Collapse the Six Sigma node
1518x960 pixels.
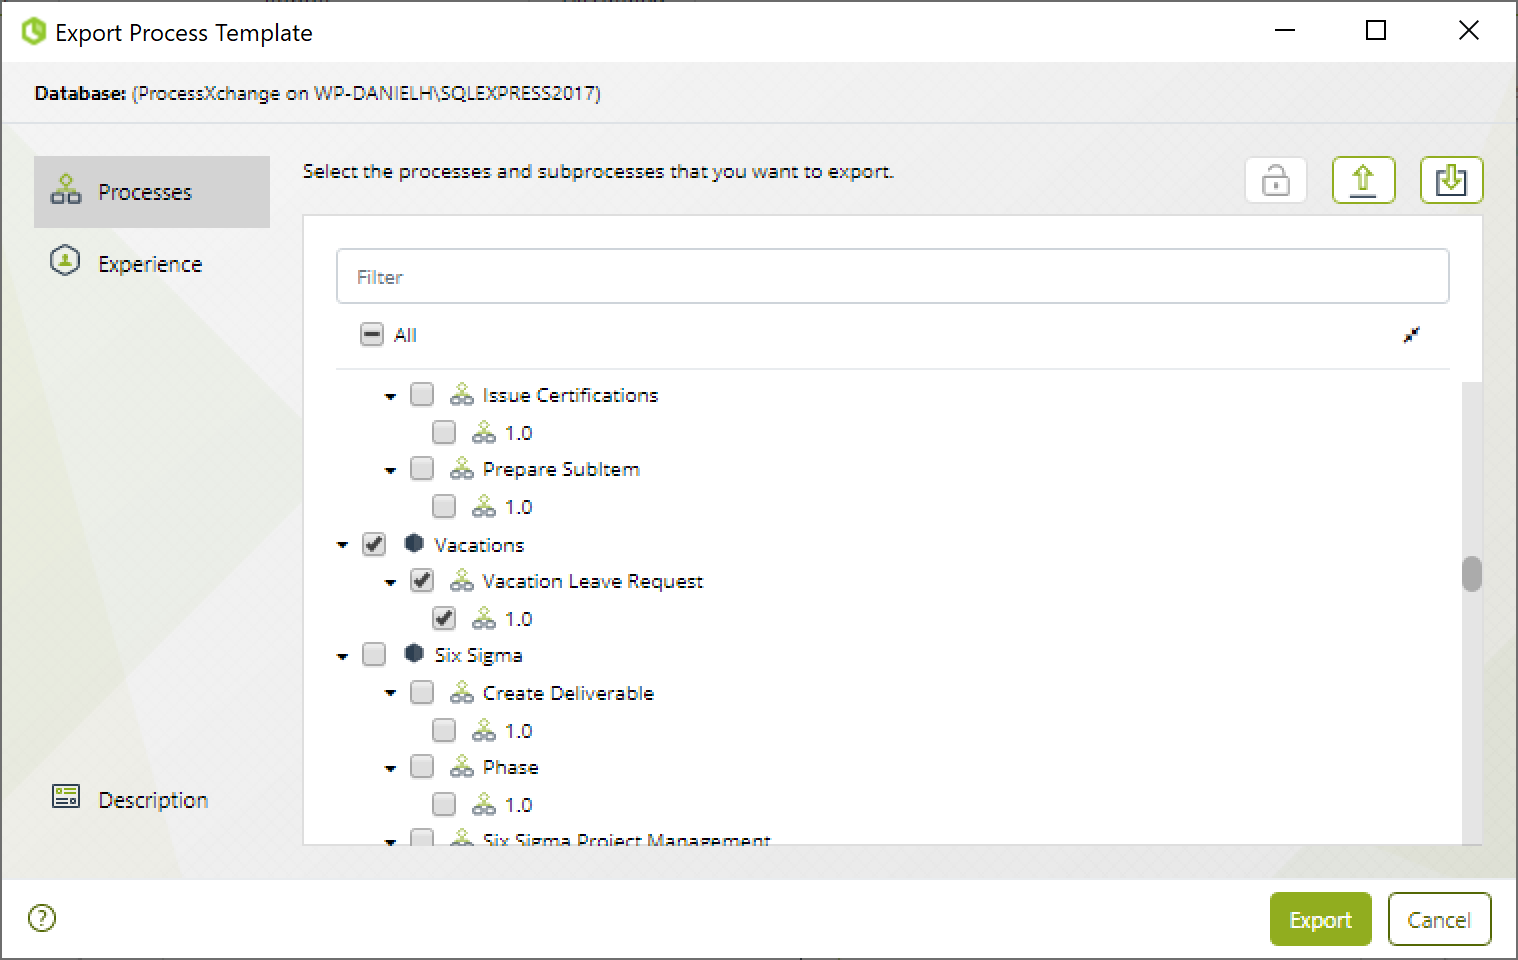point(342,657)
